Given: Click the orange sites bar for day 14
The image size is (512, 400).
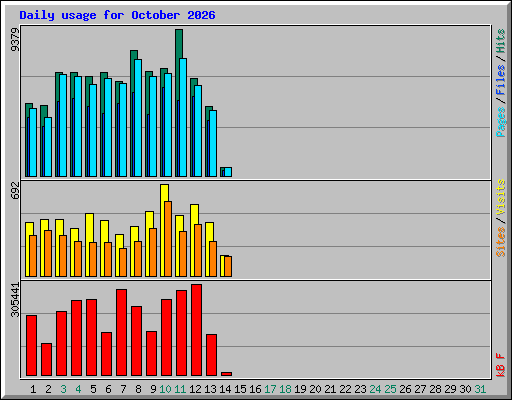Looking at the screenshot, I should [x=228, y=266].
